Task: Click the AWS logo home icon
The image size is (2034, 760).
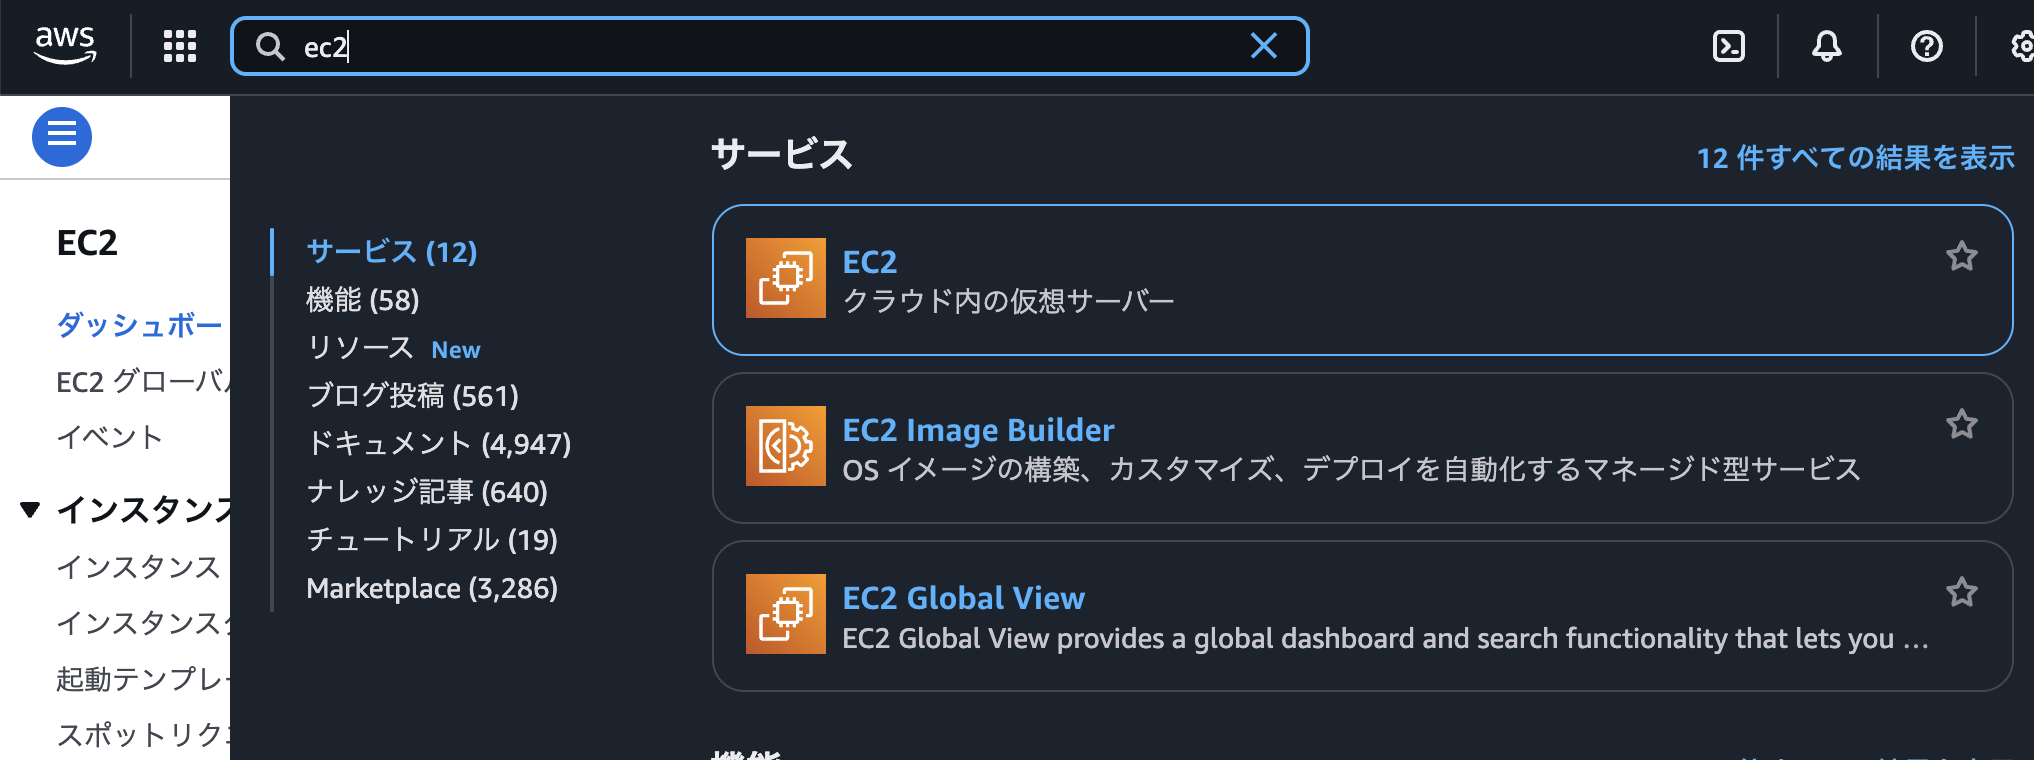Action: [x=65, y=45]
